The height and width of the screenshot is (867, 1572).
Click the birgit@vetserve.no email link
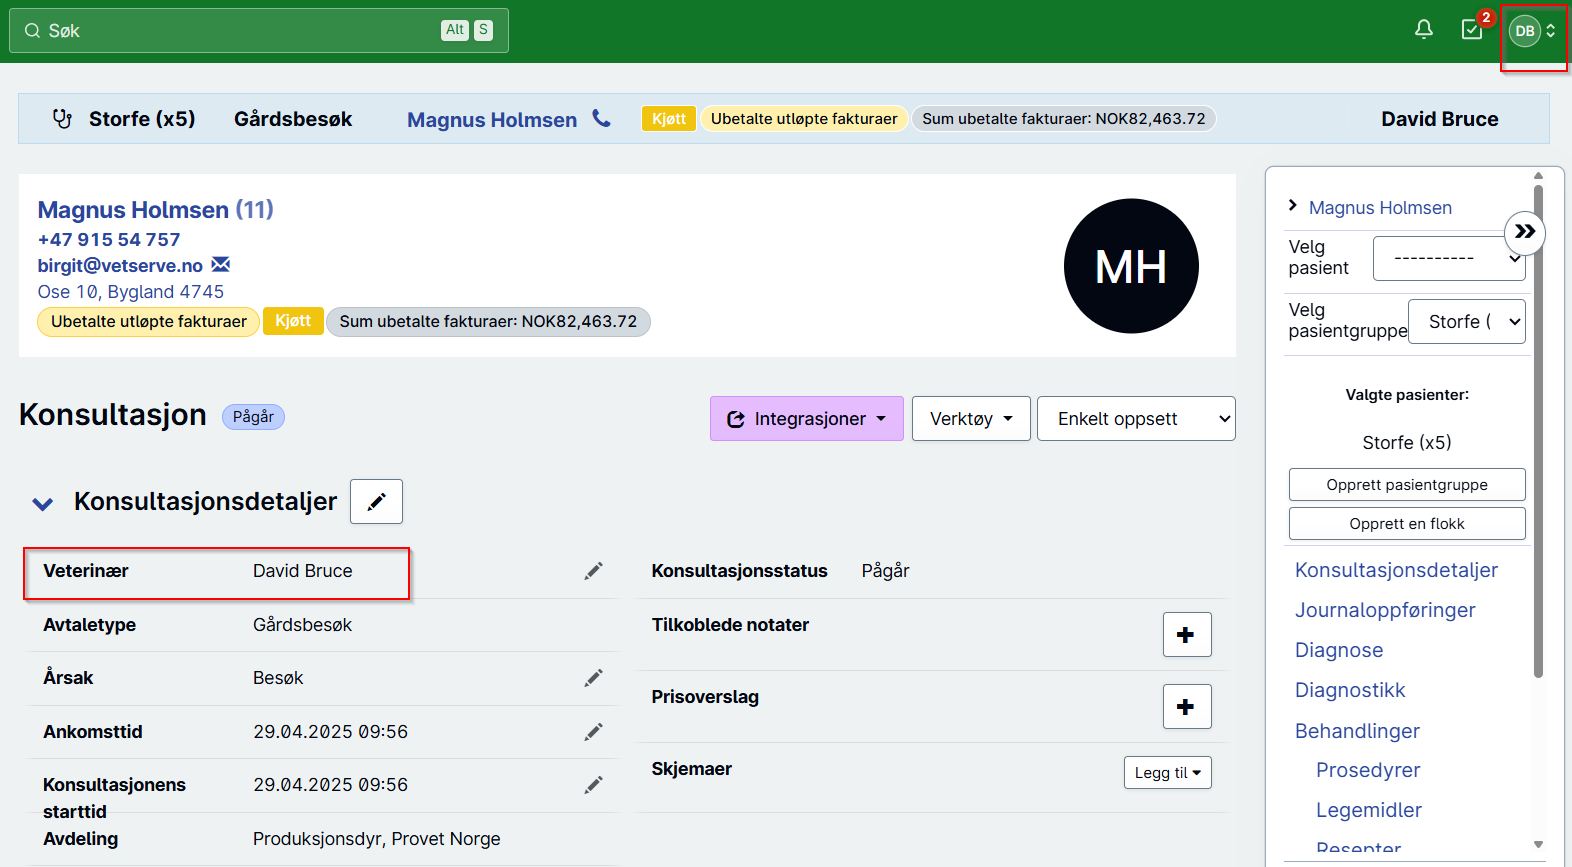coord(120,266)
